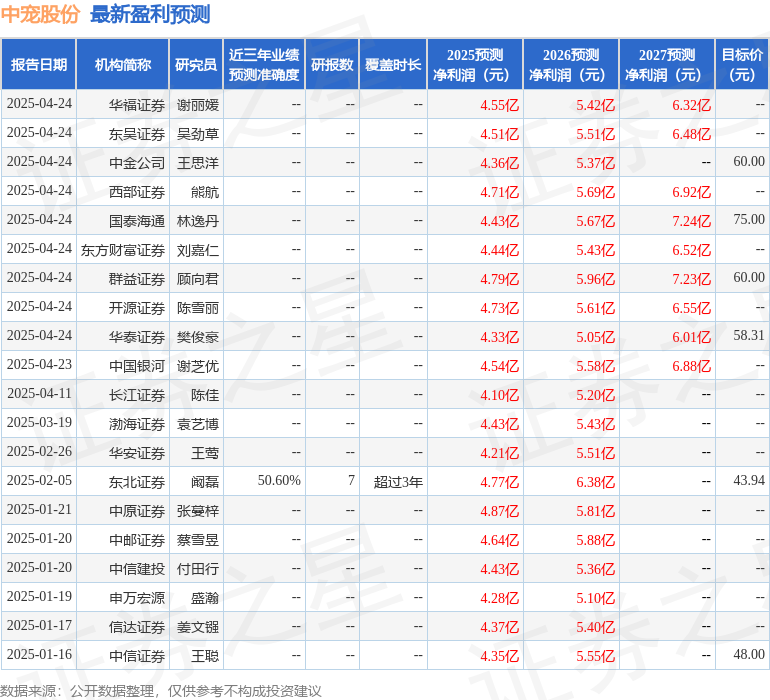This screenshot has width=770, height=700.
Task: Click report date 2025-04-11
Action: 39,393
